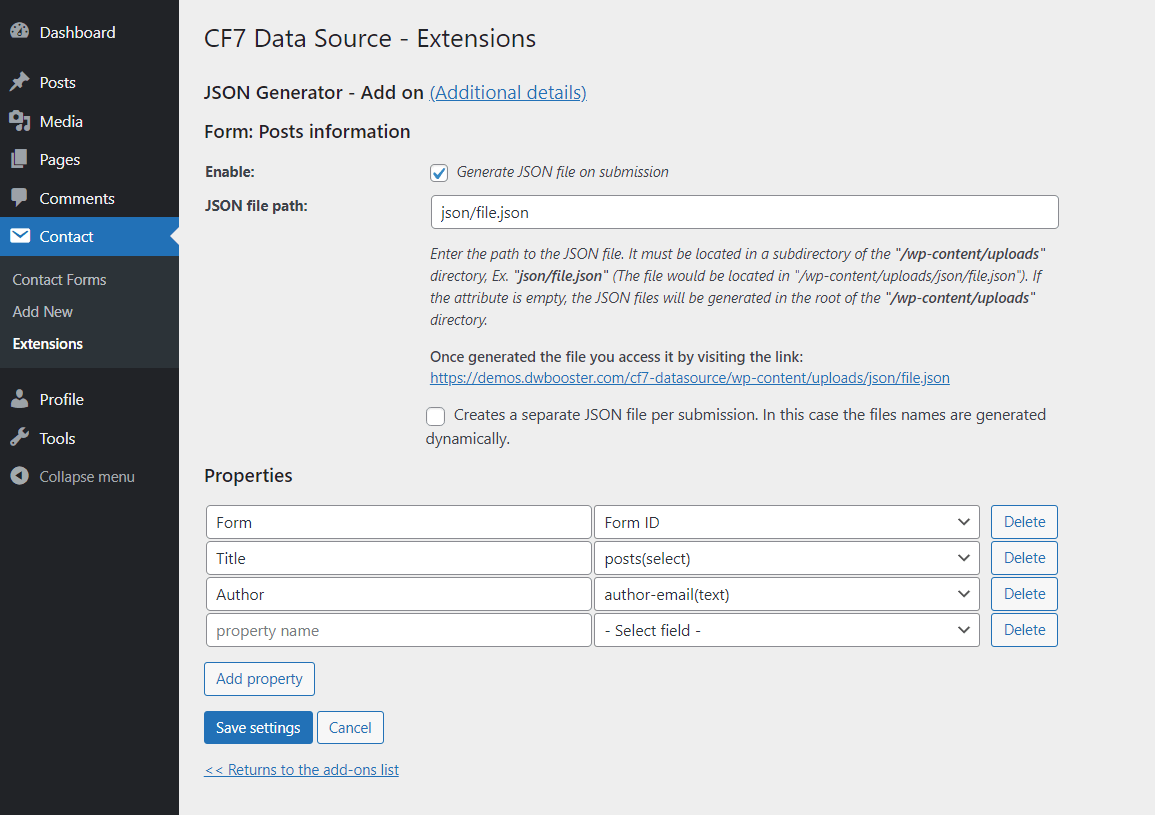Screen dimensions: 1155x815
Task: Enable separate JSON file per submission
Action: tap(436, 416)
